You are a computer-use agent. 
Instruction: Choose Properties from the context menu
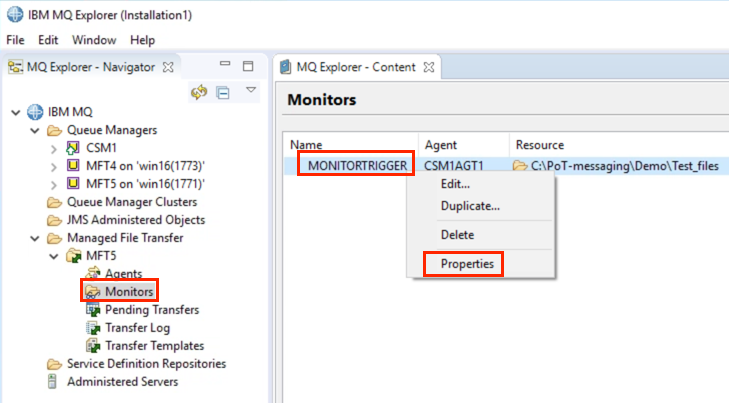click(x=481, y=264)
